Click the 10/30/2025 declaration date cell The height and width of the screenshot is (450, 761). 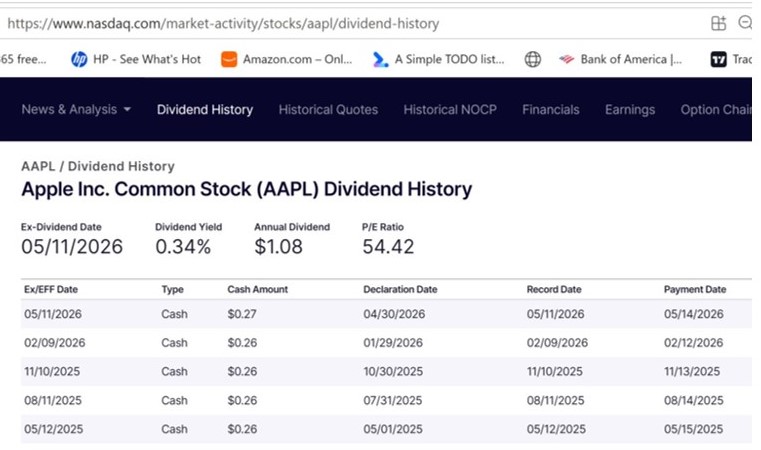pos(393,371)
